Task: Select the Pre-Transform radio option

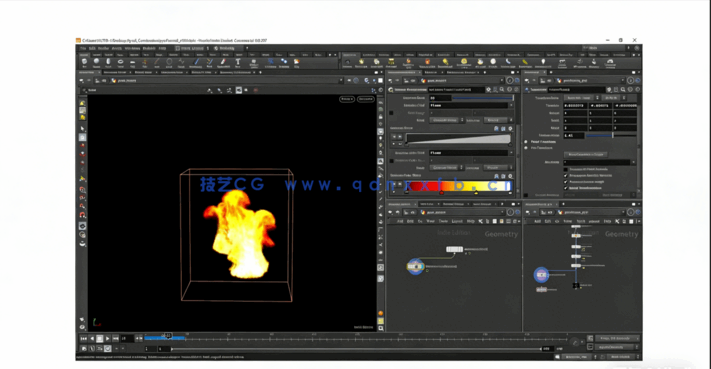Action: click(x=526, y=148)
